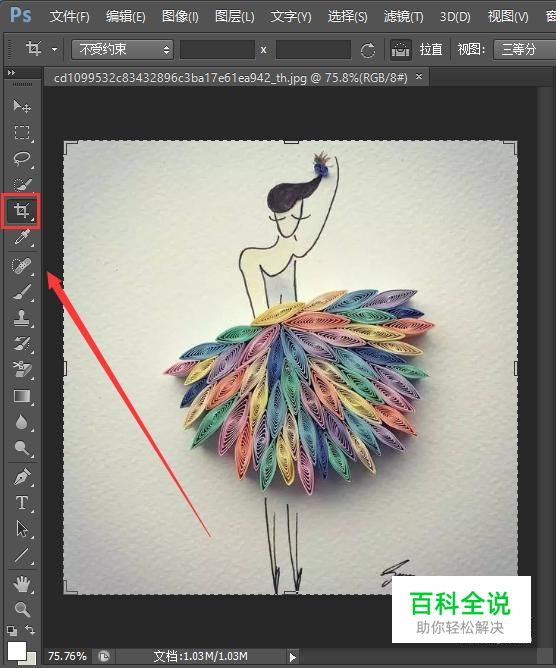Reset default foreground and background colors

pyautogui.click(x=12, y=631)
